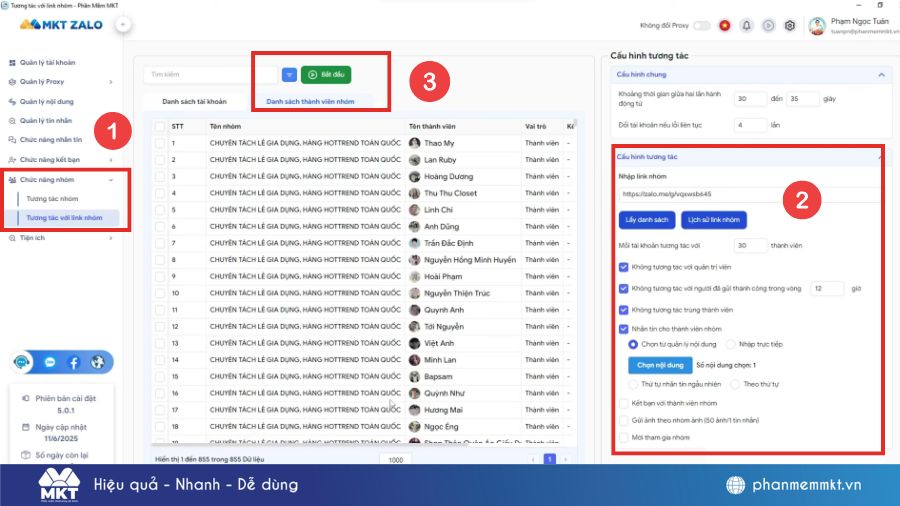The width and height of the screenshot is (900, 506).
Task: Click the play circle icon in header
Action: point(768,25)
